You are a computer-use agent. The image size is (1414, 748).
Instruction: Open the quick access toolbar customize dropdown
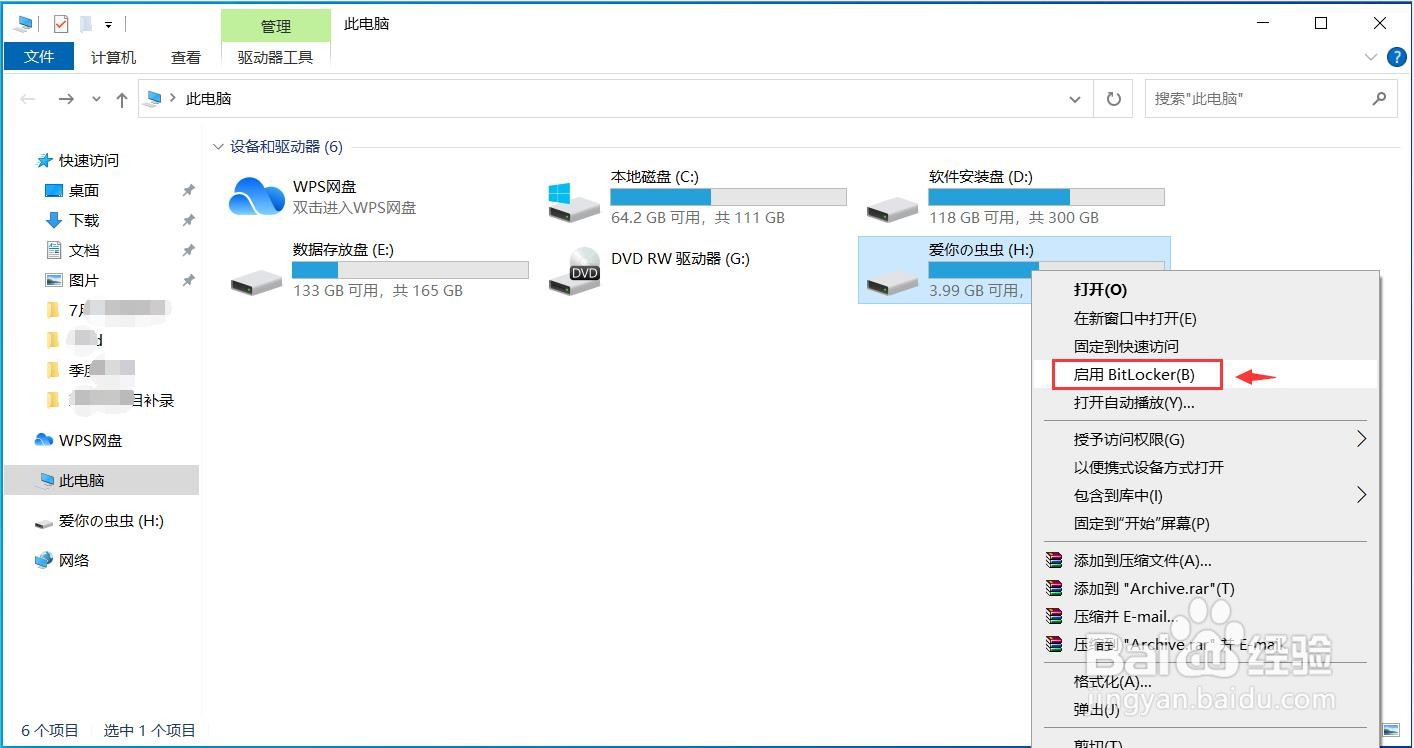coord(108,23)
